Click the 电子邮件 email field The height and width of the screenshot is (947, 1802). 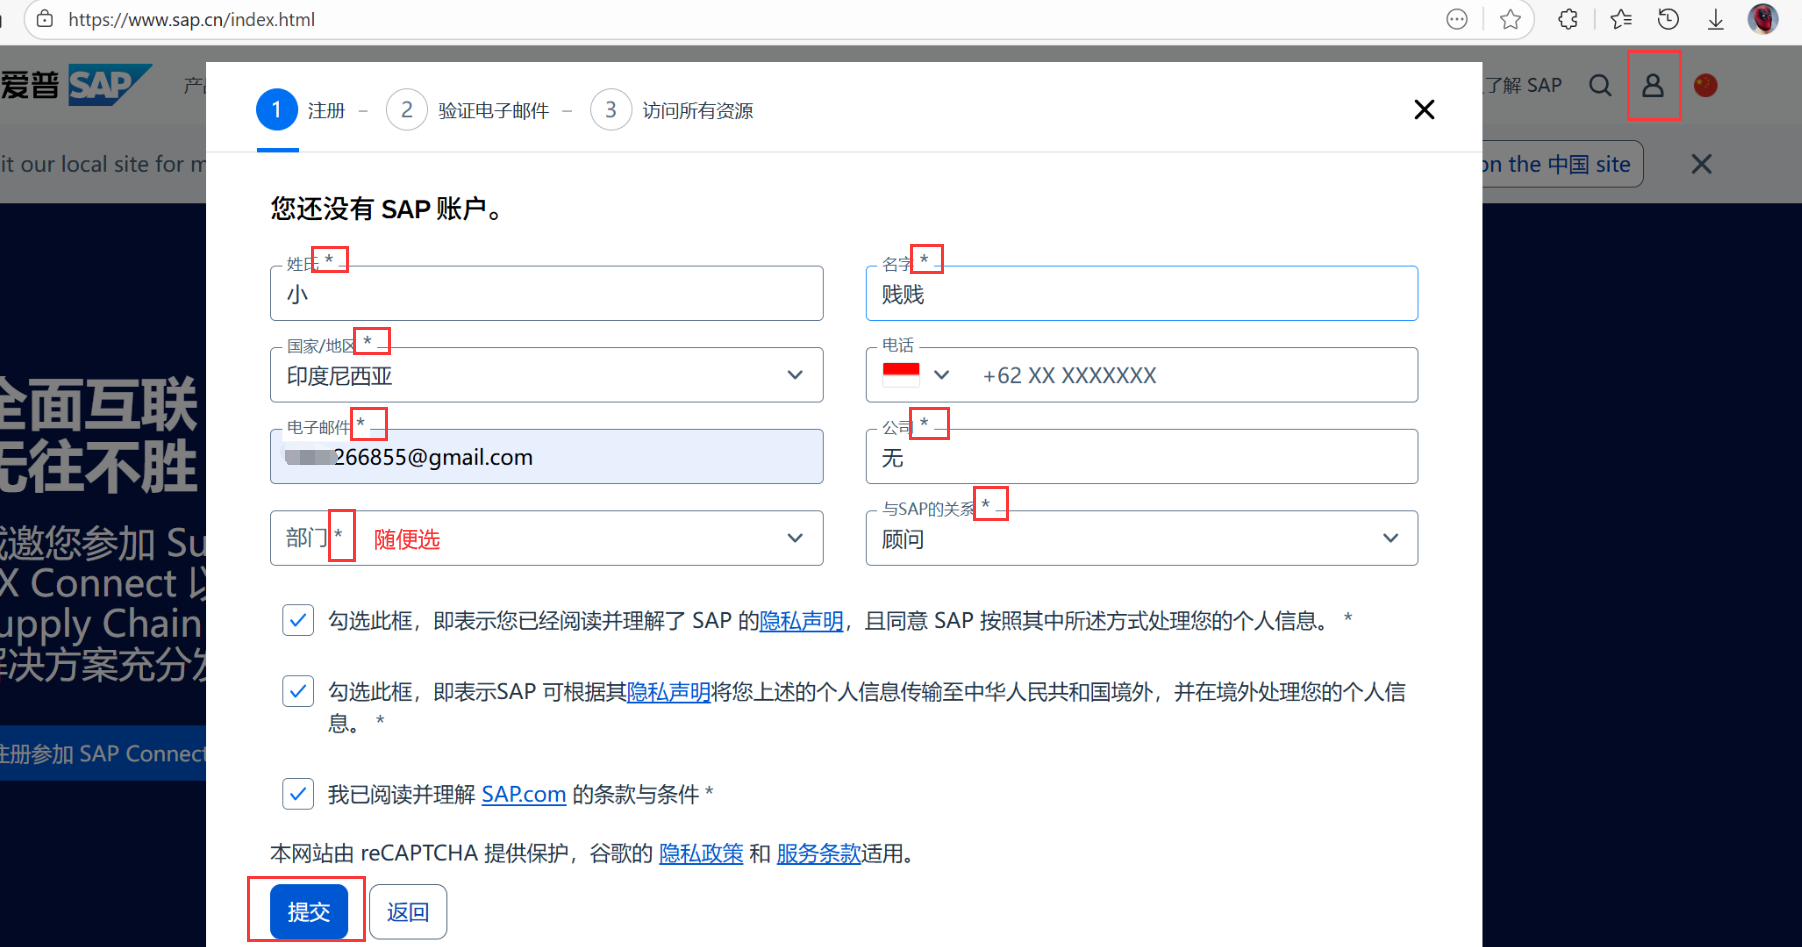pyautogui.click(x=546, y=456)
